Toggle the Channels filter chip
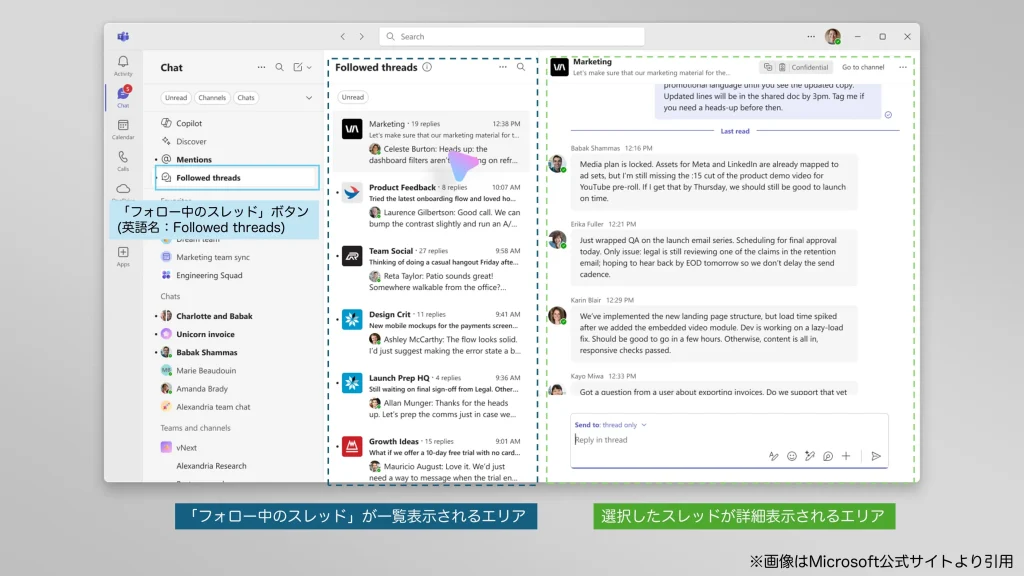The width and height of the screenshot is (1024, 576). [212, 97]
